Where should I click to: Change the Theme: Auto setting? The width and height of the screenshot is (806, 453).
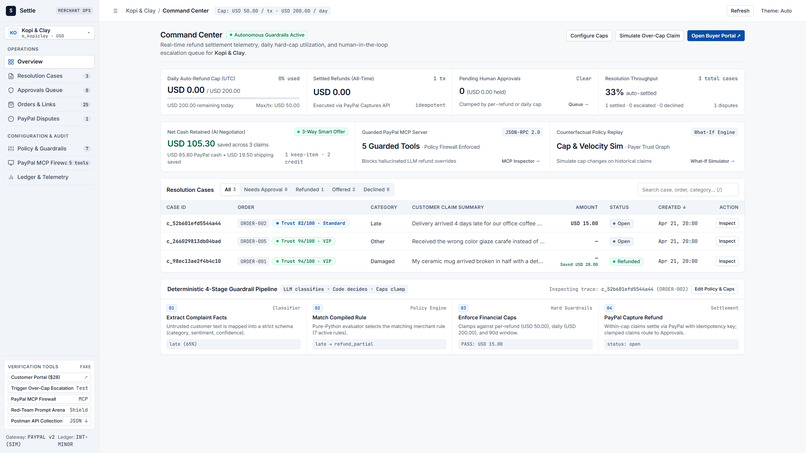click(x=776, y=11)
